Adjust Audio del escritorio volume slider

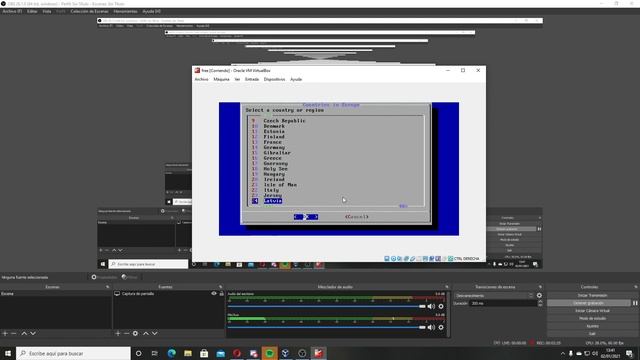pos(327,306)
